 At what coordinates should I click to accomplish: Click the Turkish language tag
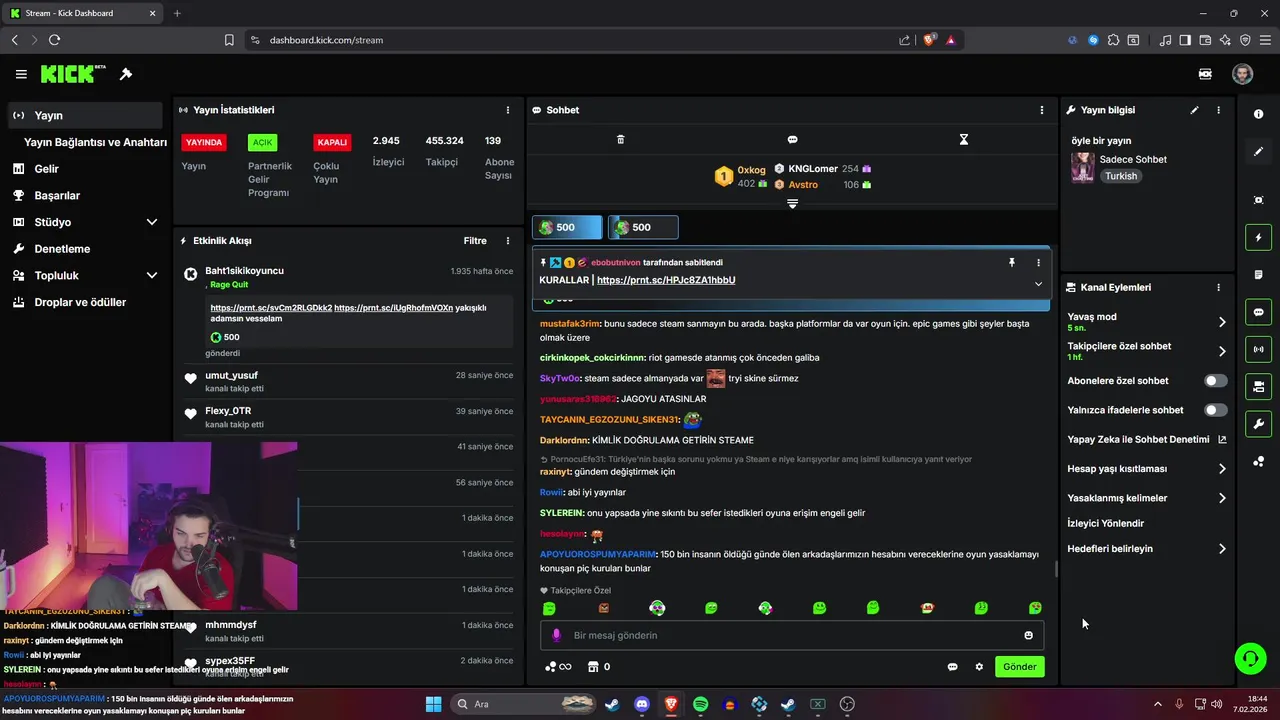(x=1121, y=176)
